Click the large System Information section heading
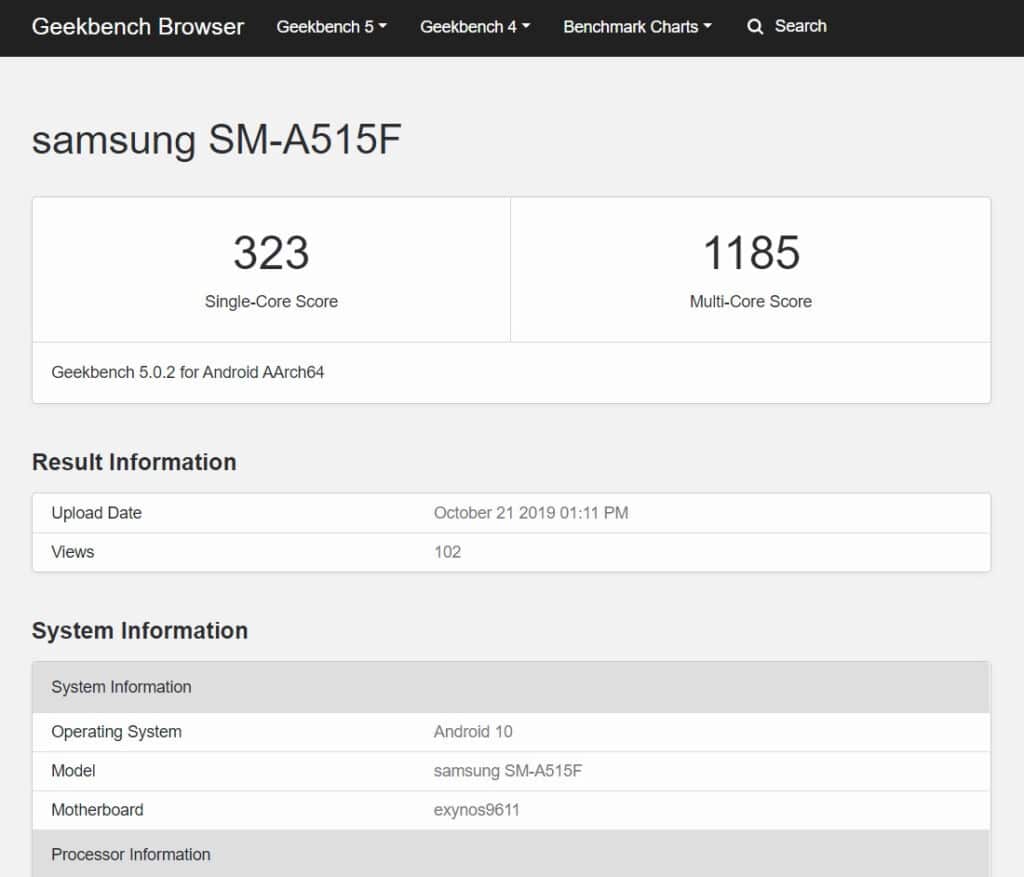Viewport: 1024px width, 877px height. click(x=140, y=631)
